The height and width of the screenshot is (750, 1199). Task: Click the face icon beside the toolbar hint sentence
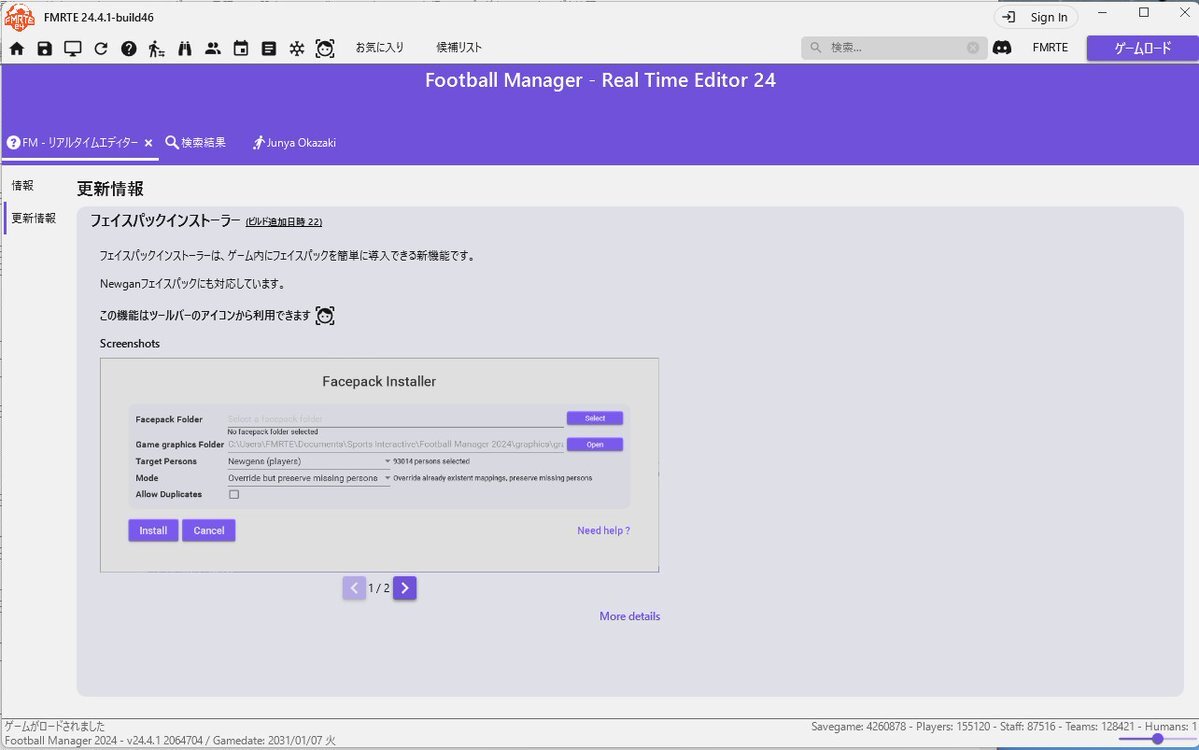(x=325, y=315)
